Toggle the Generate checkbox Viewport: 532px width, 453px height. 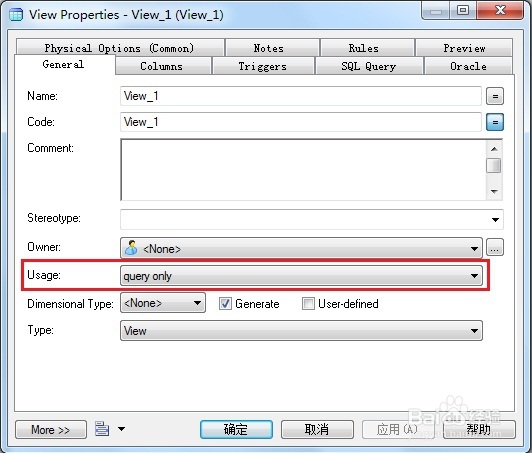click(x=225, y=303)
